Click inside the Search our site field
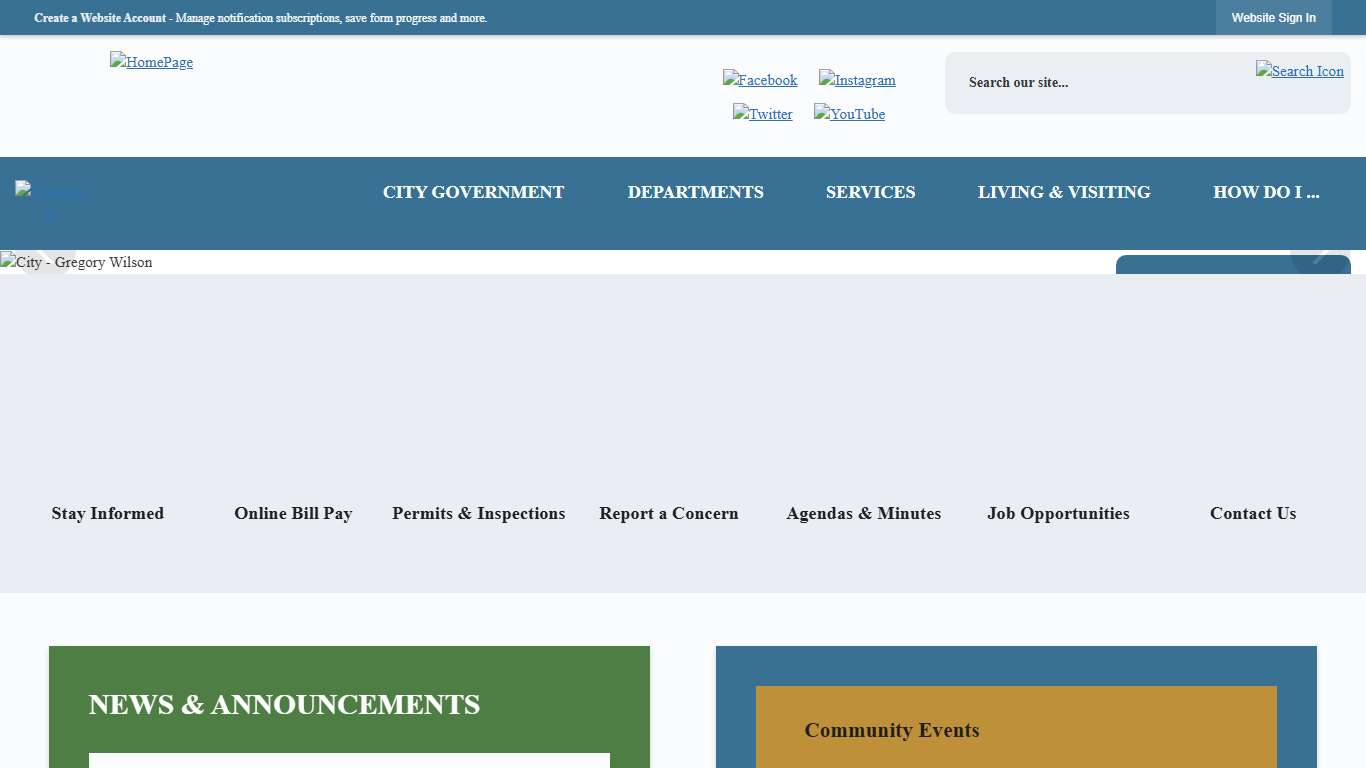 (x=1100, y=82)
